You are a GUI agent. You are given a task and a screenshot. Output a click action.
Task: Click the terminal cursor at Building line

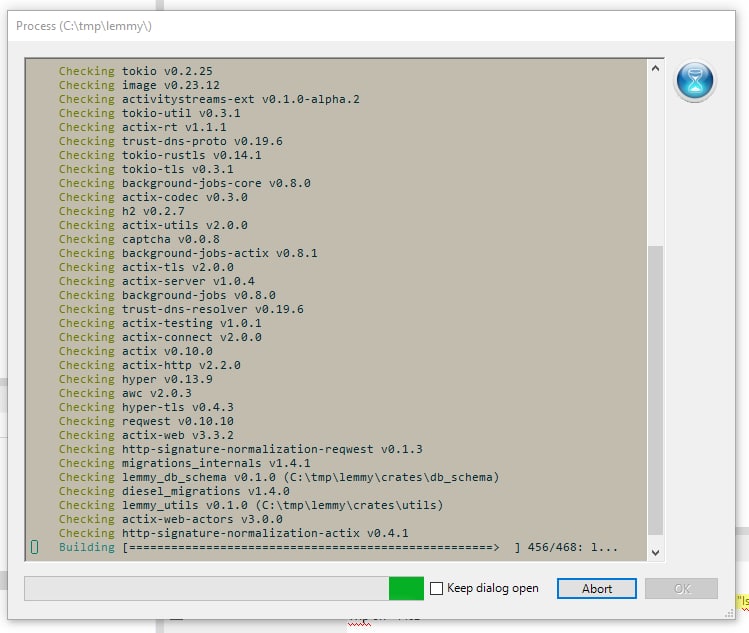click(x=34, y=547)
